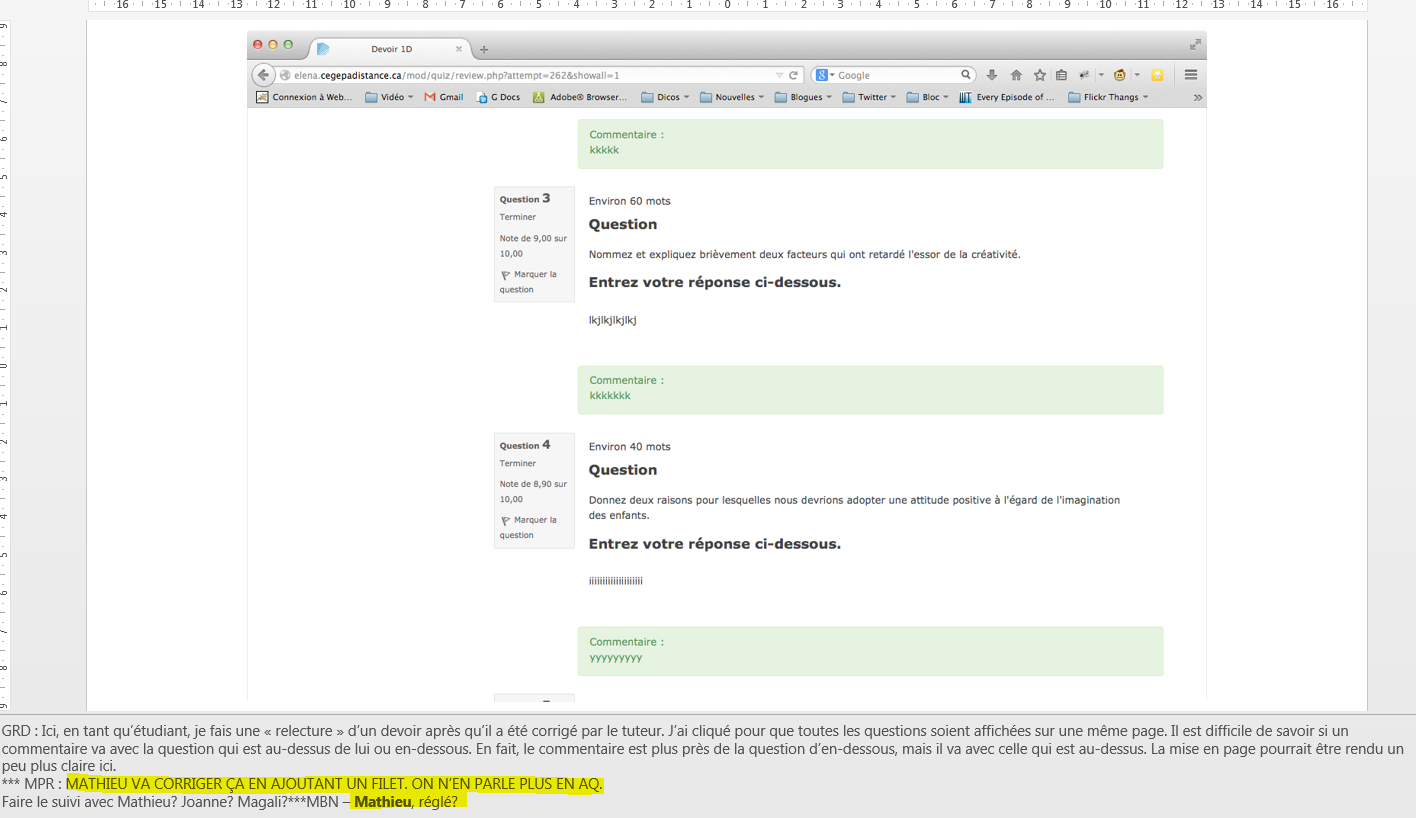Expand the Vidéo bookmarks folder
The width and height of the screenshot is (1416, 818).
point(389,98)
